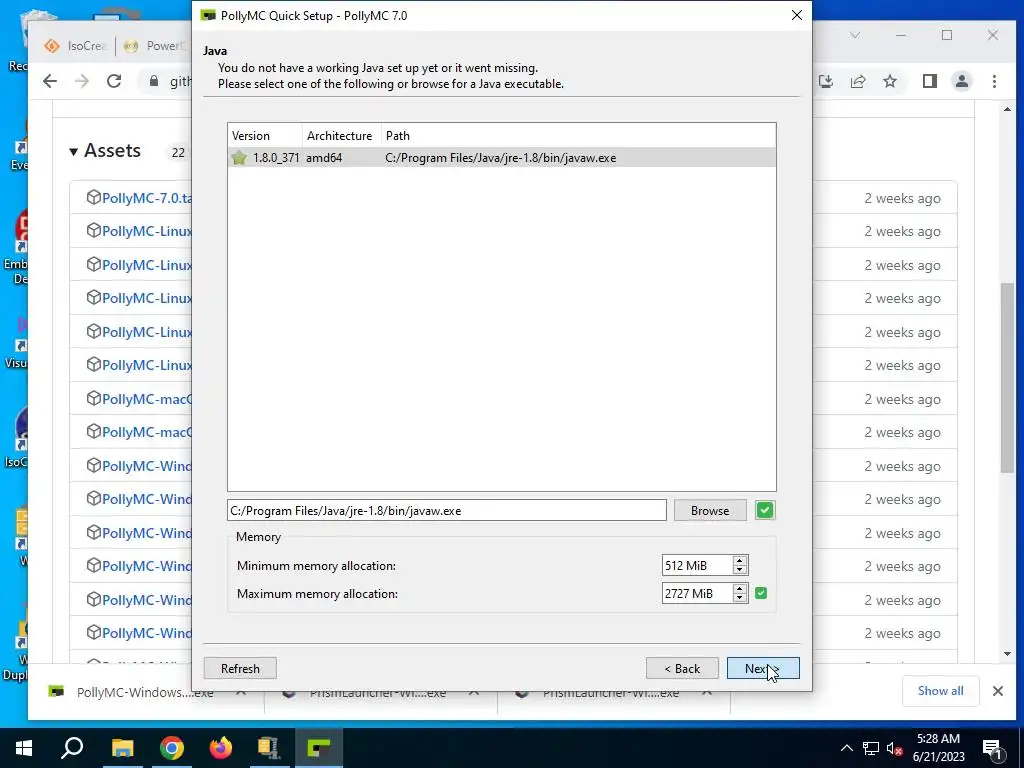Show hidden system tray icons
1024x768 pixels.
846,748
